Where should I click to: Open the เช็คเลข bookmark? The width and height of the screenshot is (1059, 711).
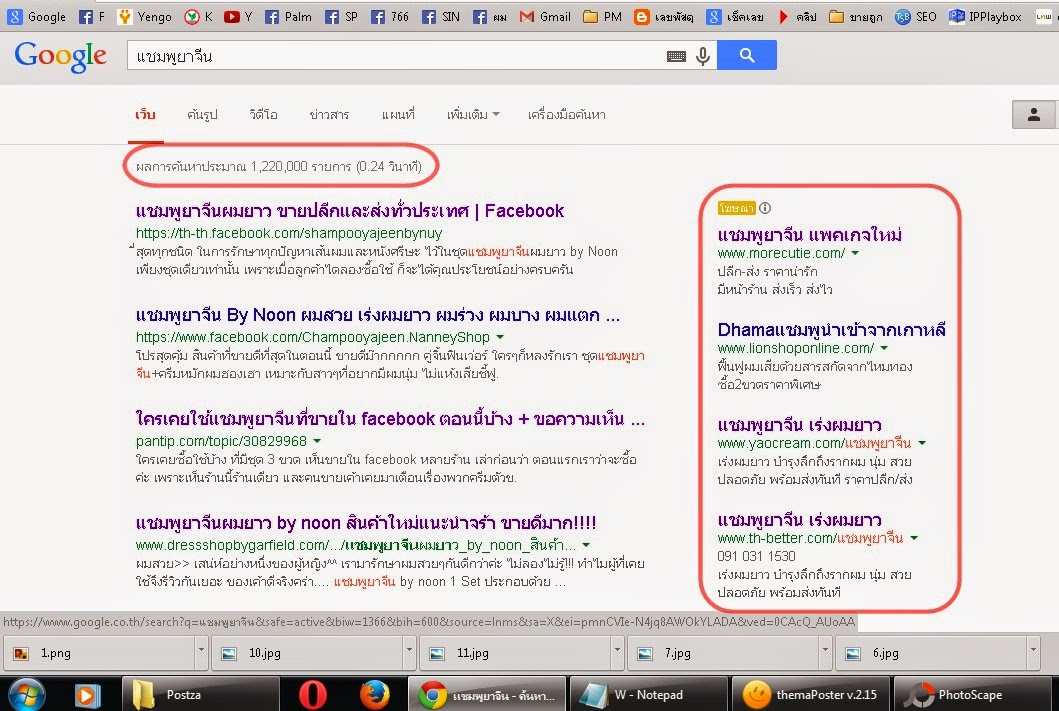(x=735, y=17)
